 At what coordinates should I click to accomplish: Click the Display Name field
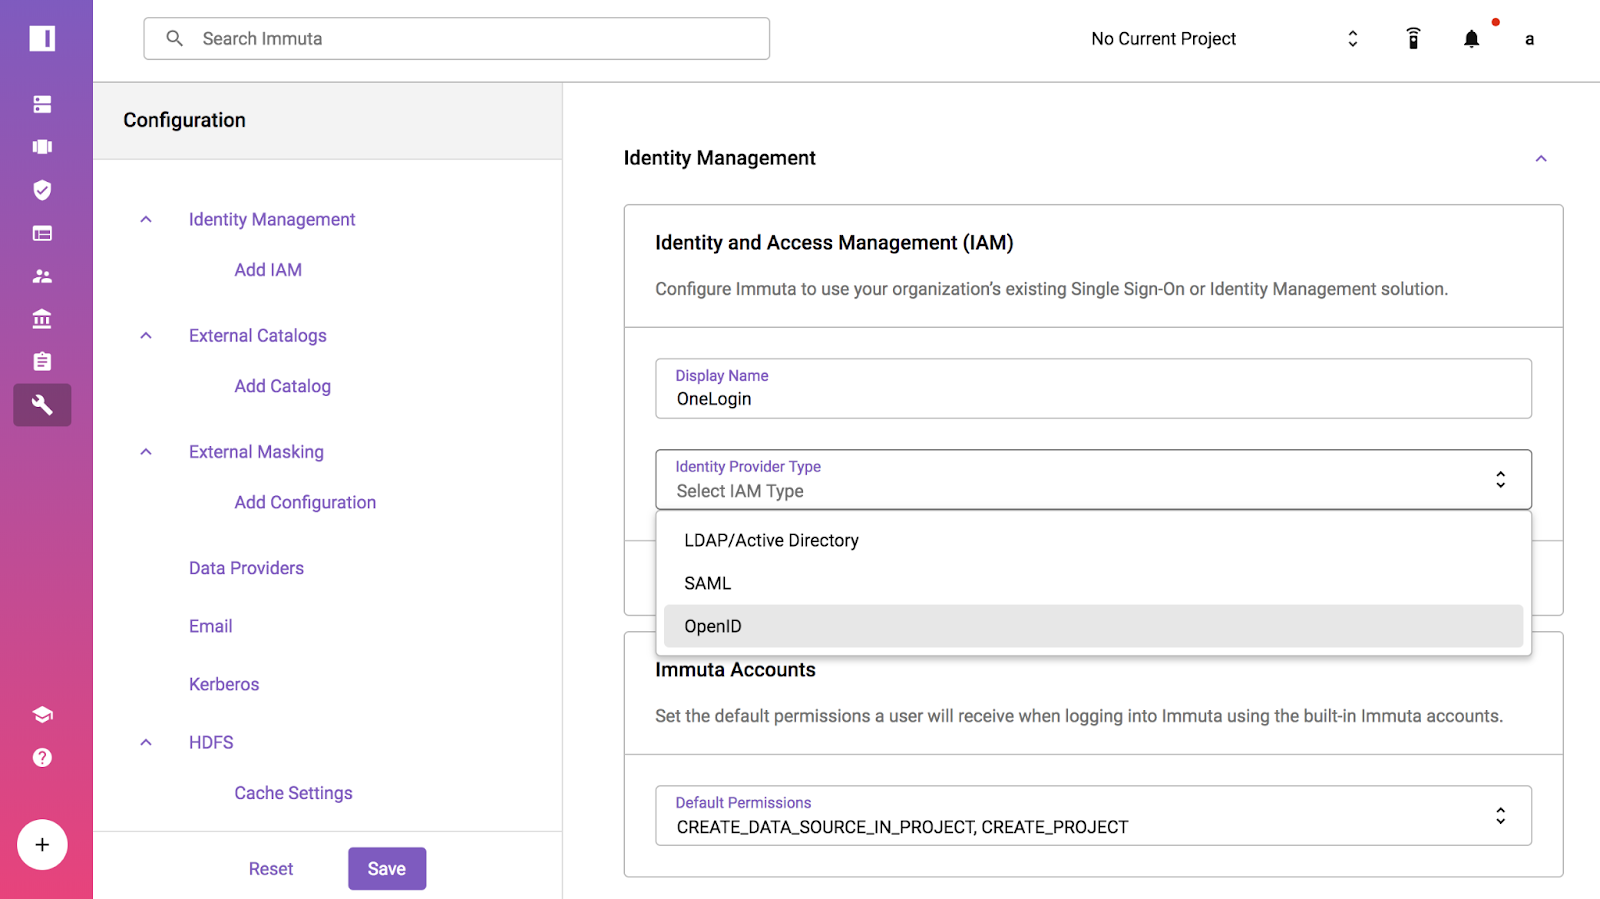[x=1093, y=388]
